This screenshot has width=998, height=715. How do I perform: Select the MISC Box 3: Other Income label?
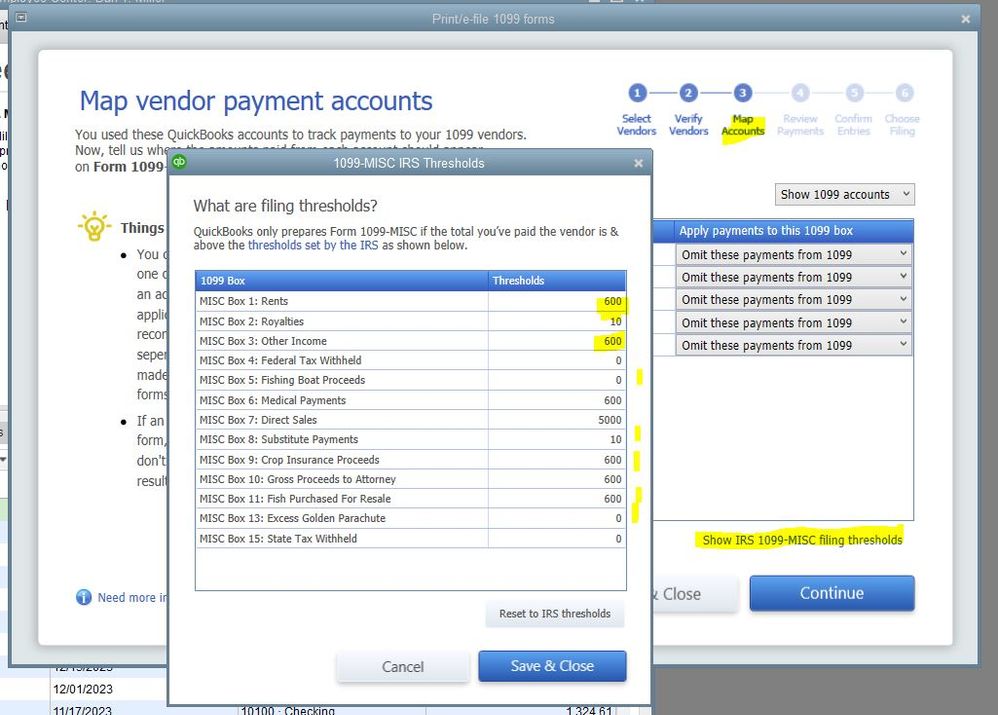(263, 341)
